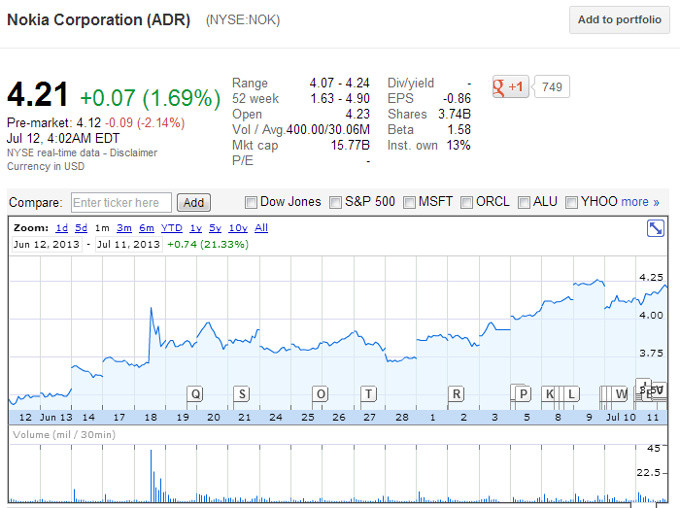Add Nokia to portfolio button
The height and width of the screenshot is (508, 680).
[x=619, y=20]
